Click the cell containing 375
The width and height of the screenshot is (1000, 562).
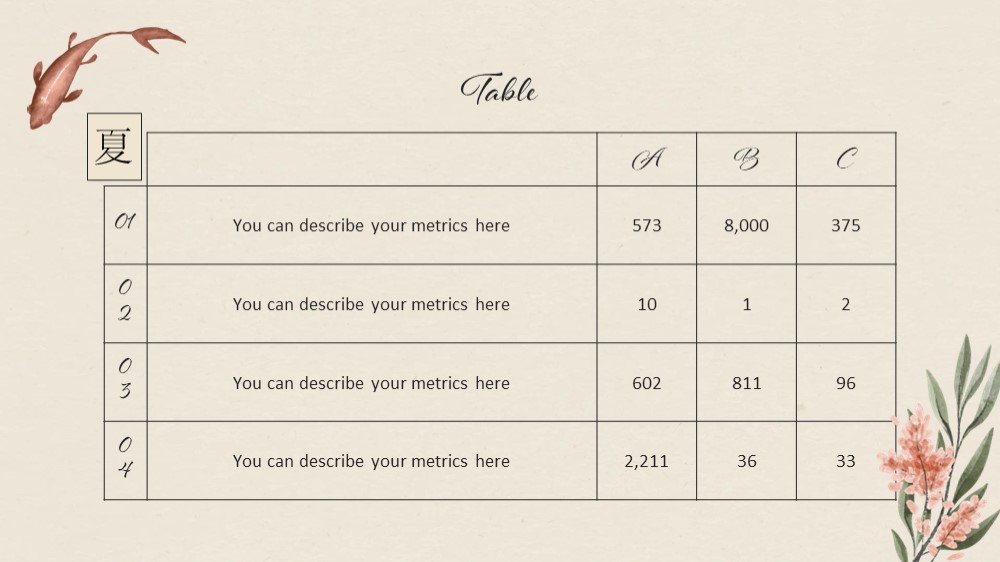(x=846, y=225)
